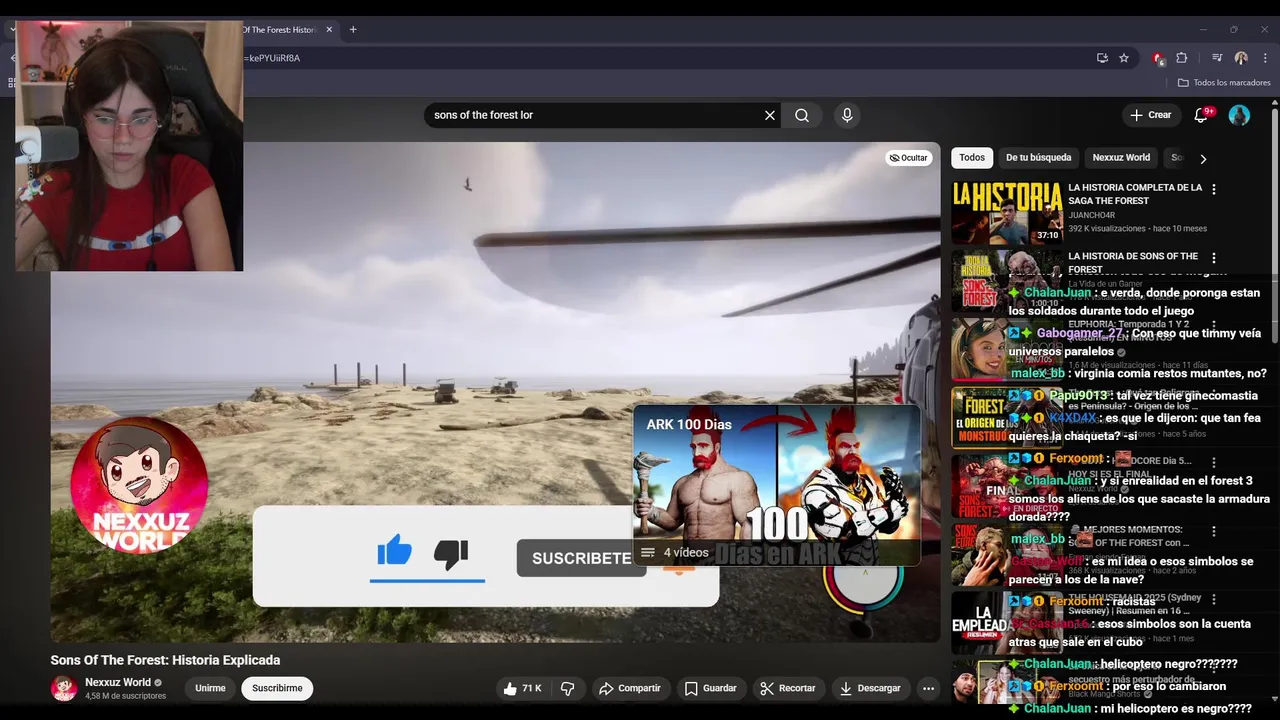The width and height of the screenshot is (1280, 720).
Task: Open the ARK 100 Días playlist end card
Action: [x=777, y=485]
